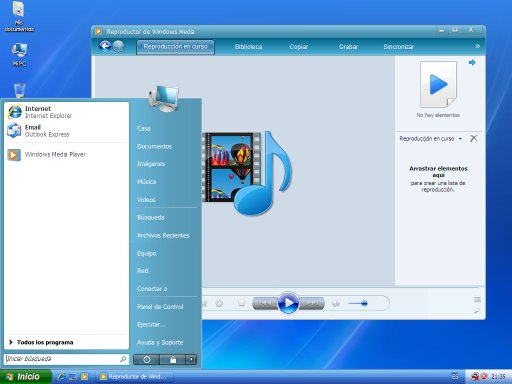
Task: Click the forward arrow next to back
Action: (x=118, y=46)
